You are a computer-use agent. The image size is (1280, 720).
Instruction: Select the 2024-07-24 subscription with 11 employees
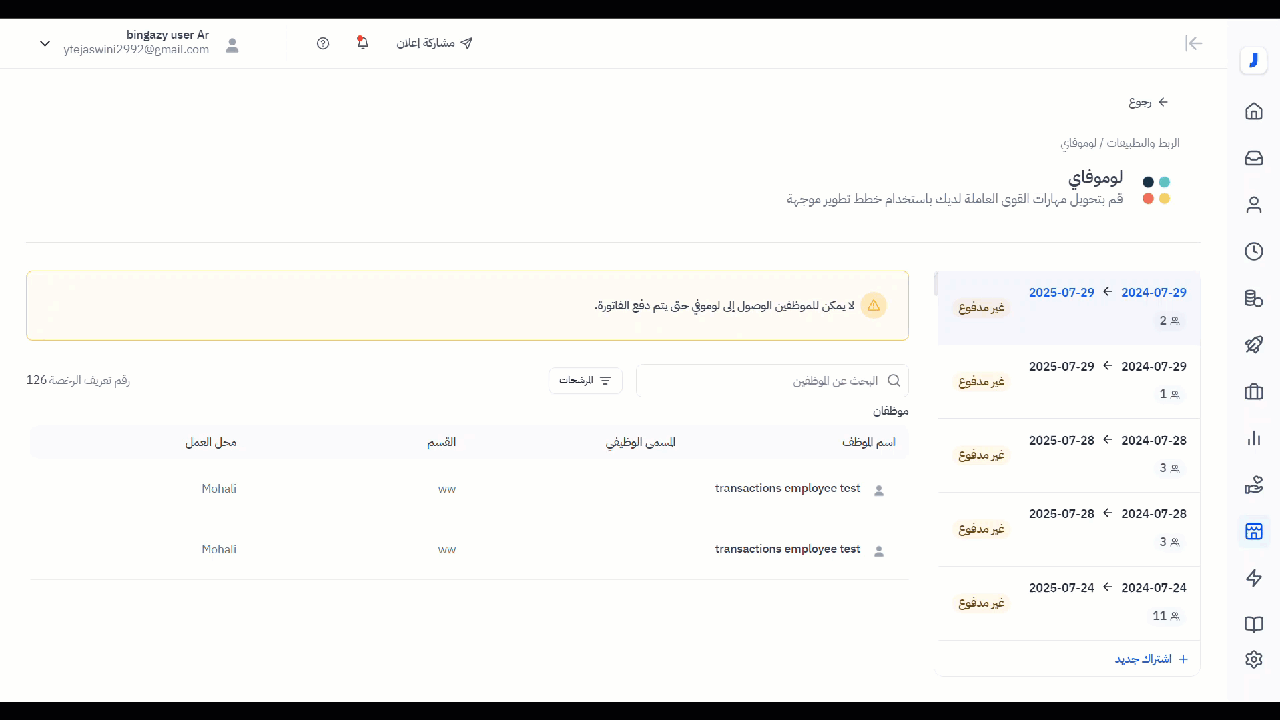click(x=1068, y=603)
